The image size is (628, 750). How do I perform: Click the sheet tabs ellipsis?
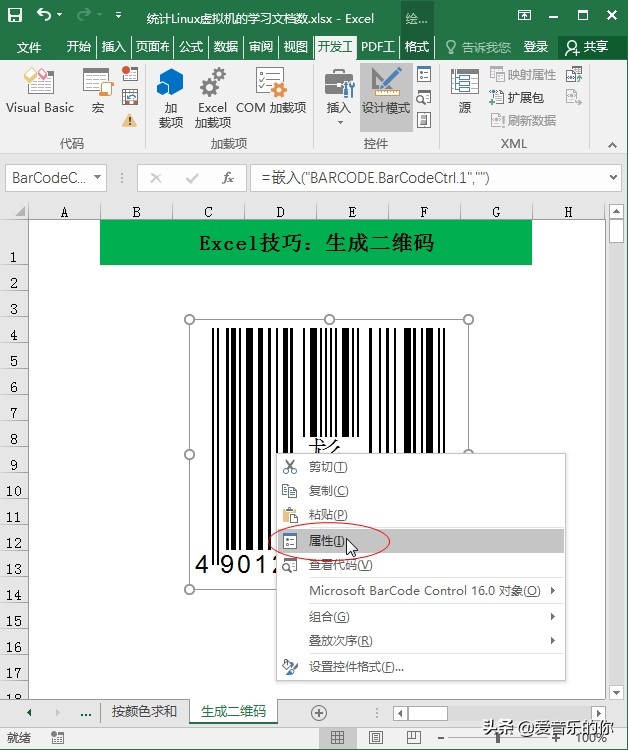tap(86, 714)
